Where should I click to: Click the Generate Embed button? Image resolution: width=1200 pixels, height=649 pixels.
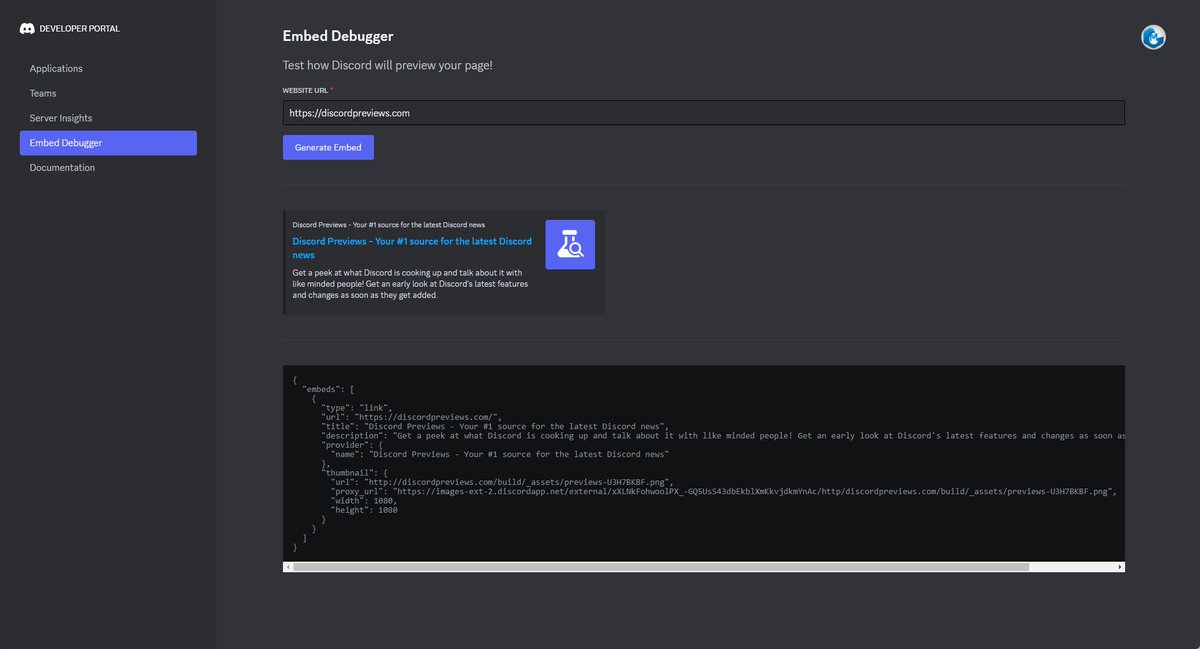pyautogui.click(x=328, y=148)
